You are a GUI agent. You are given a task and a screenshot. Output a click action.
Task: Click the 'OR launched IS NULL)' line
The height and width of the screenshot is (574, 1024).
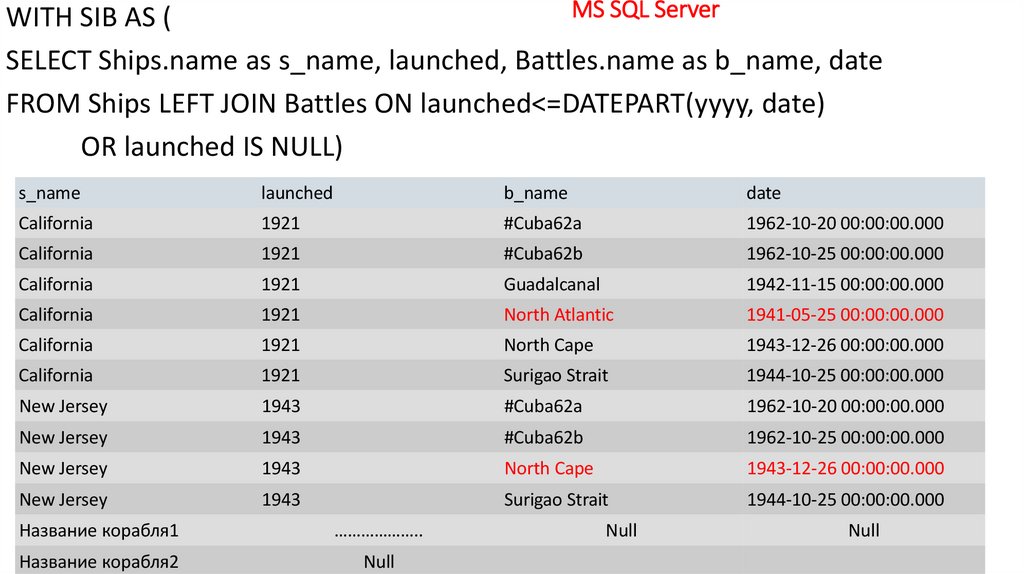click(x=211, y=147)
